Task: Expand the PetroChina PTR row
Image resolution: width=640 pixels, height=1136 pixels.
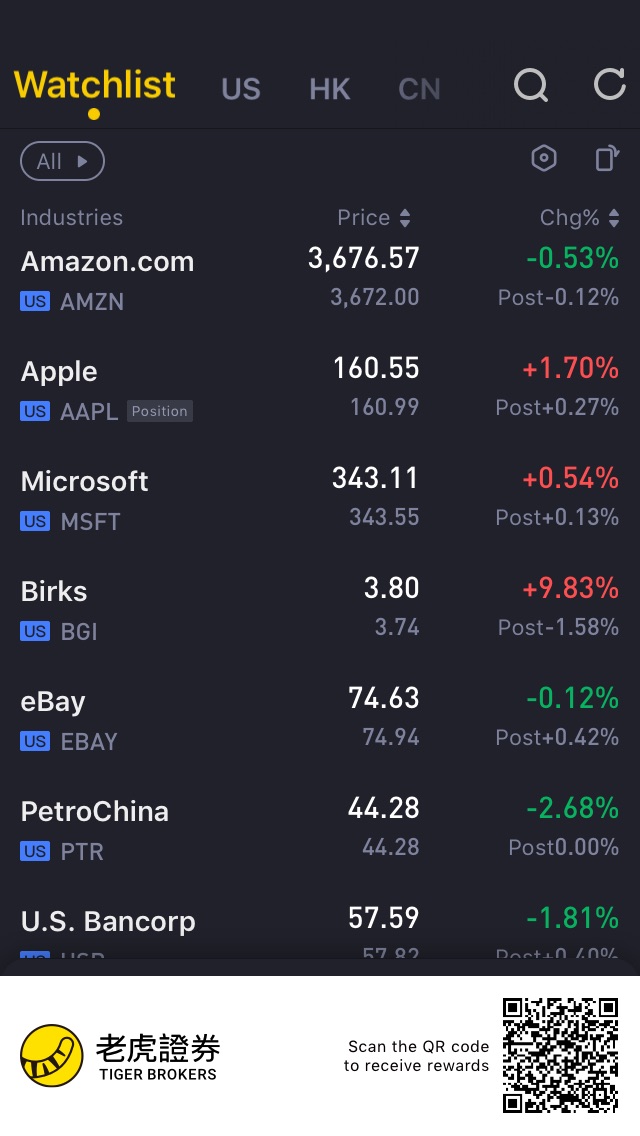Action: pyautogui.click(x=320, y=829)
